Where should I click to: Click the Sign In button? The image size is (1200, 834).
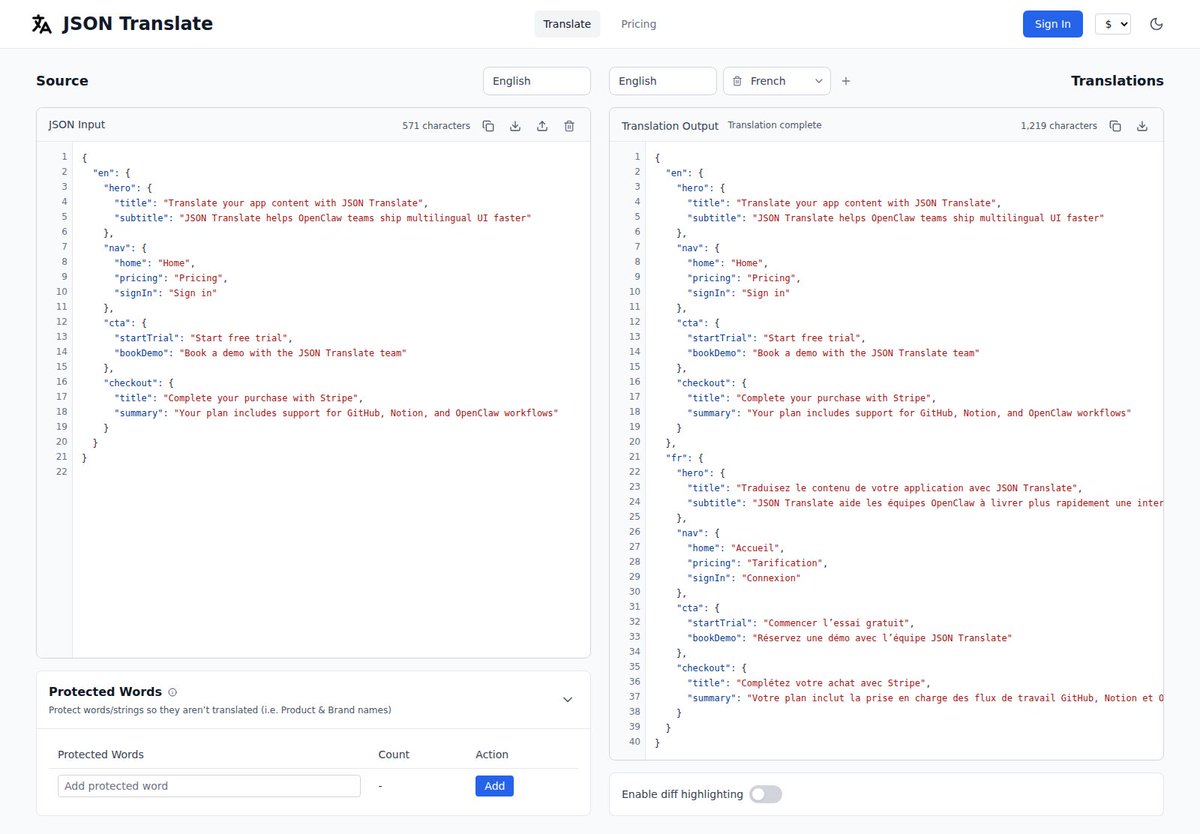click(1053, 24)
